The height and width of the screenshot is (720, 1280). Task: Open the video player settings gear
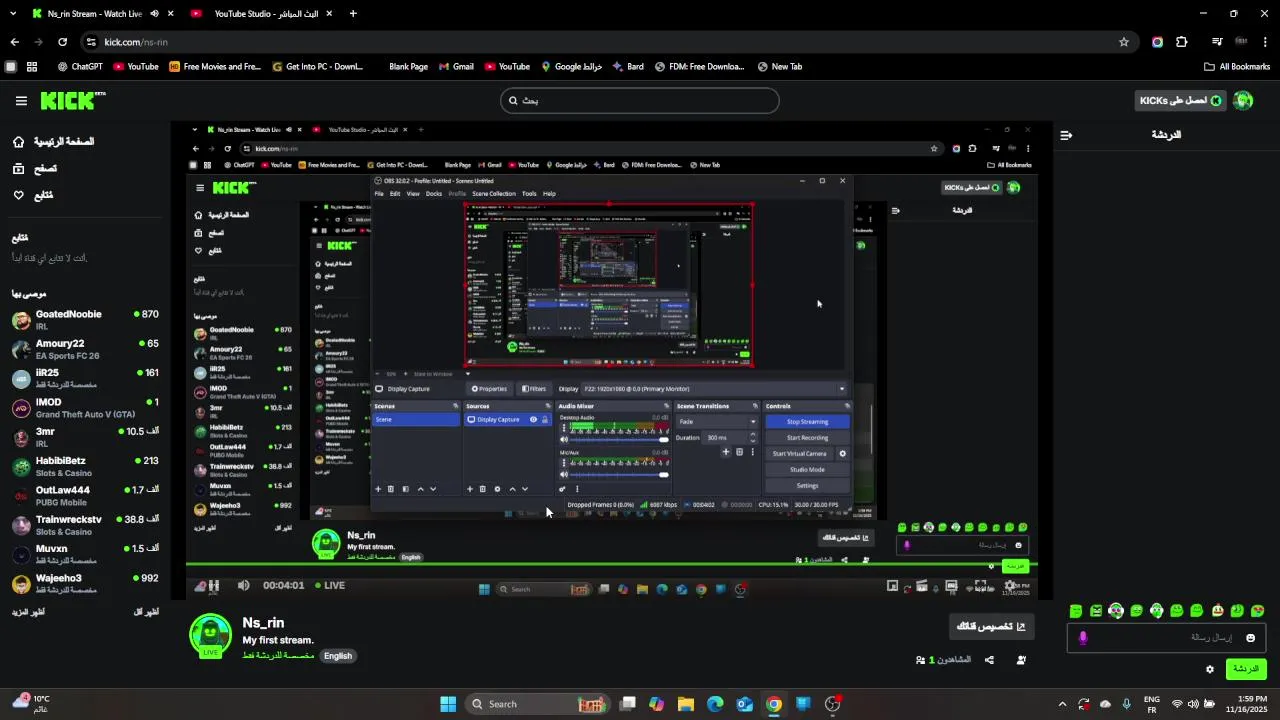pyautogui.click(x=1010, y=586)
